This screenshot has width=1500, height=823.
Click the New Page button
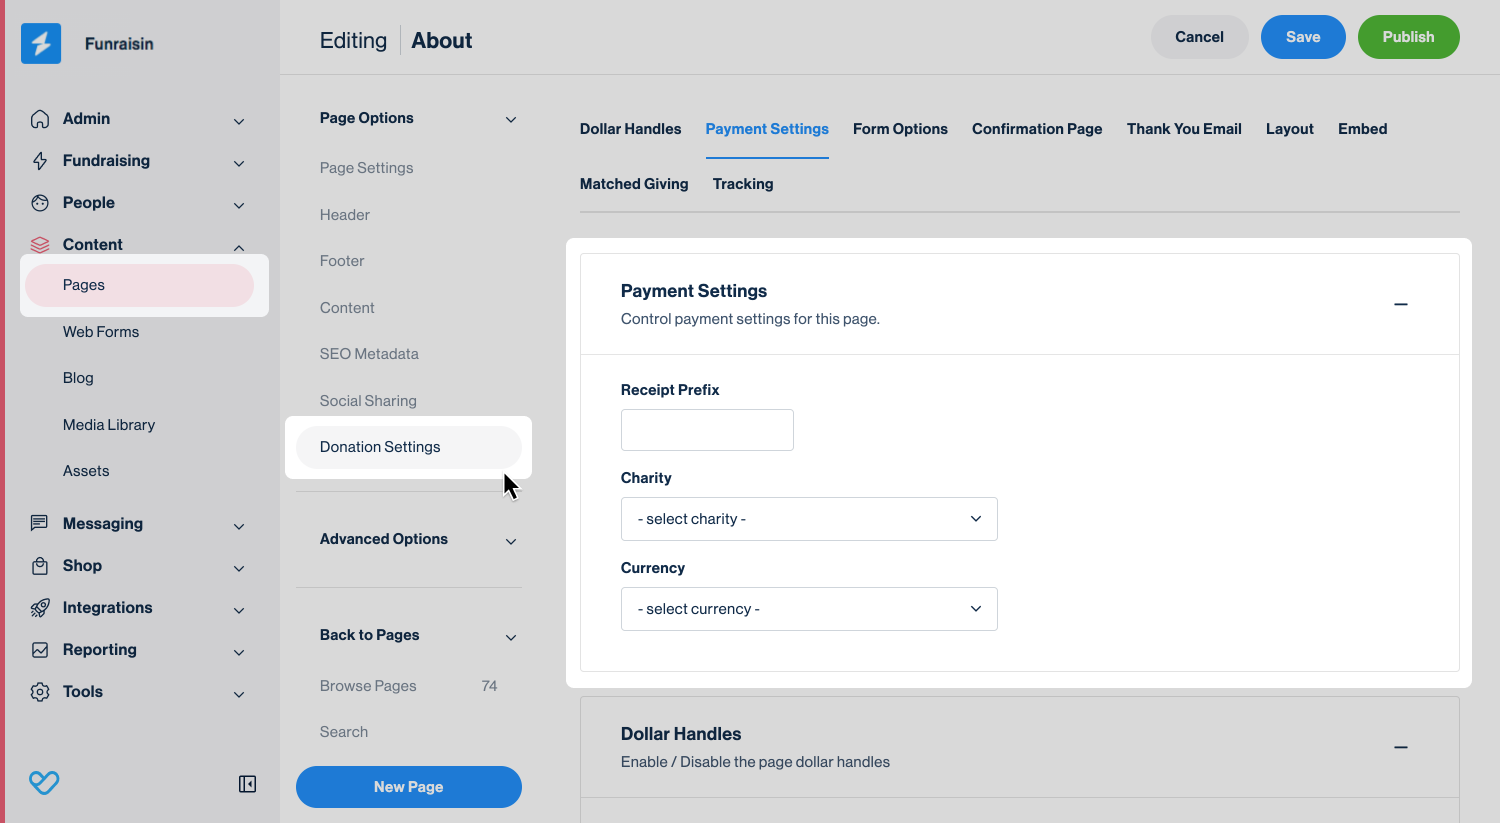409,787
